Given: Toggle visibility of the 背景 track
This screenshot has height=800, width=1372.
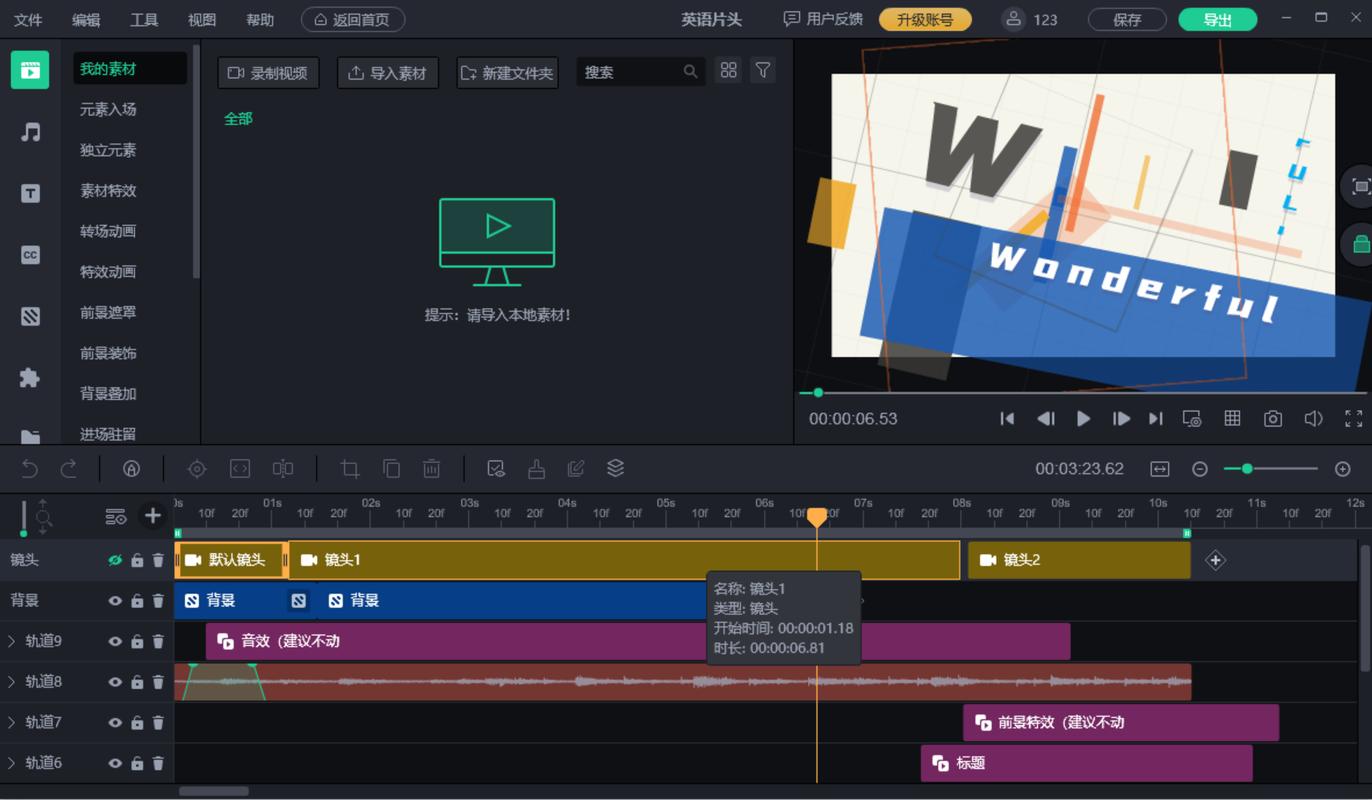Looking at the screenshot, I should coord(115,600).
